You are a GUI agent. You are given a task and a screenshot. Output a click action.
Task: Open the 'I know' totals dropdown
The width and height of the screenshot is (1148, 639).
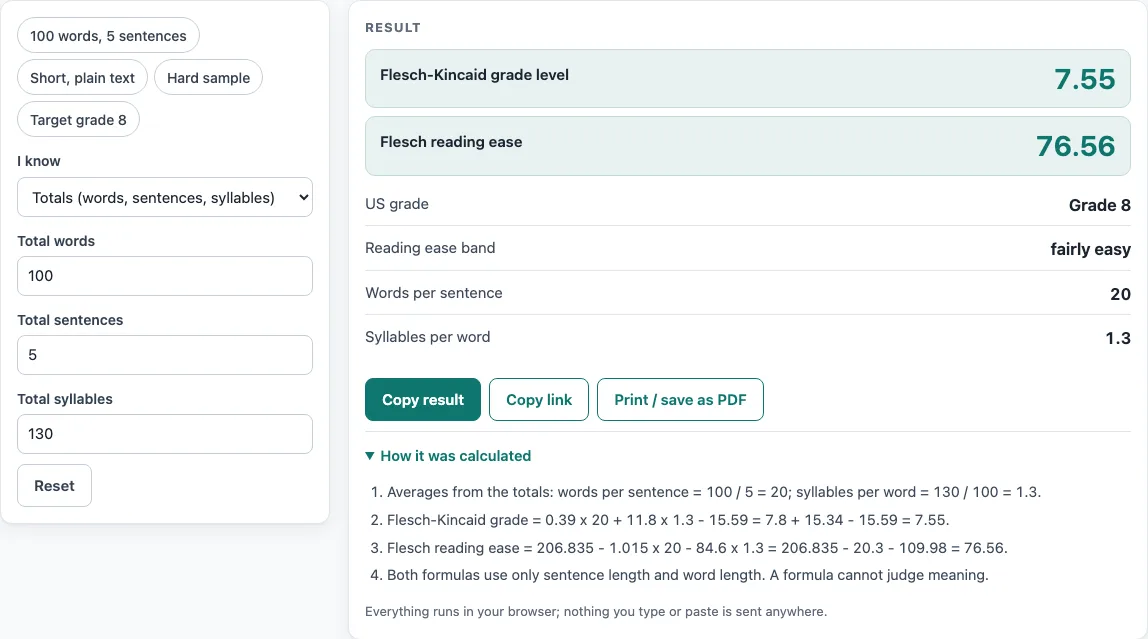click(x=165, y=198)
